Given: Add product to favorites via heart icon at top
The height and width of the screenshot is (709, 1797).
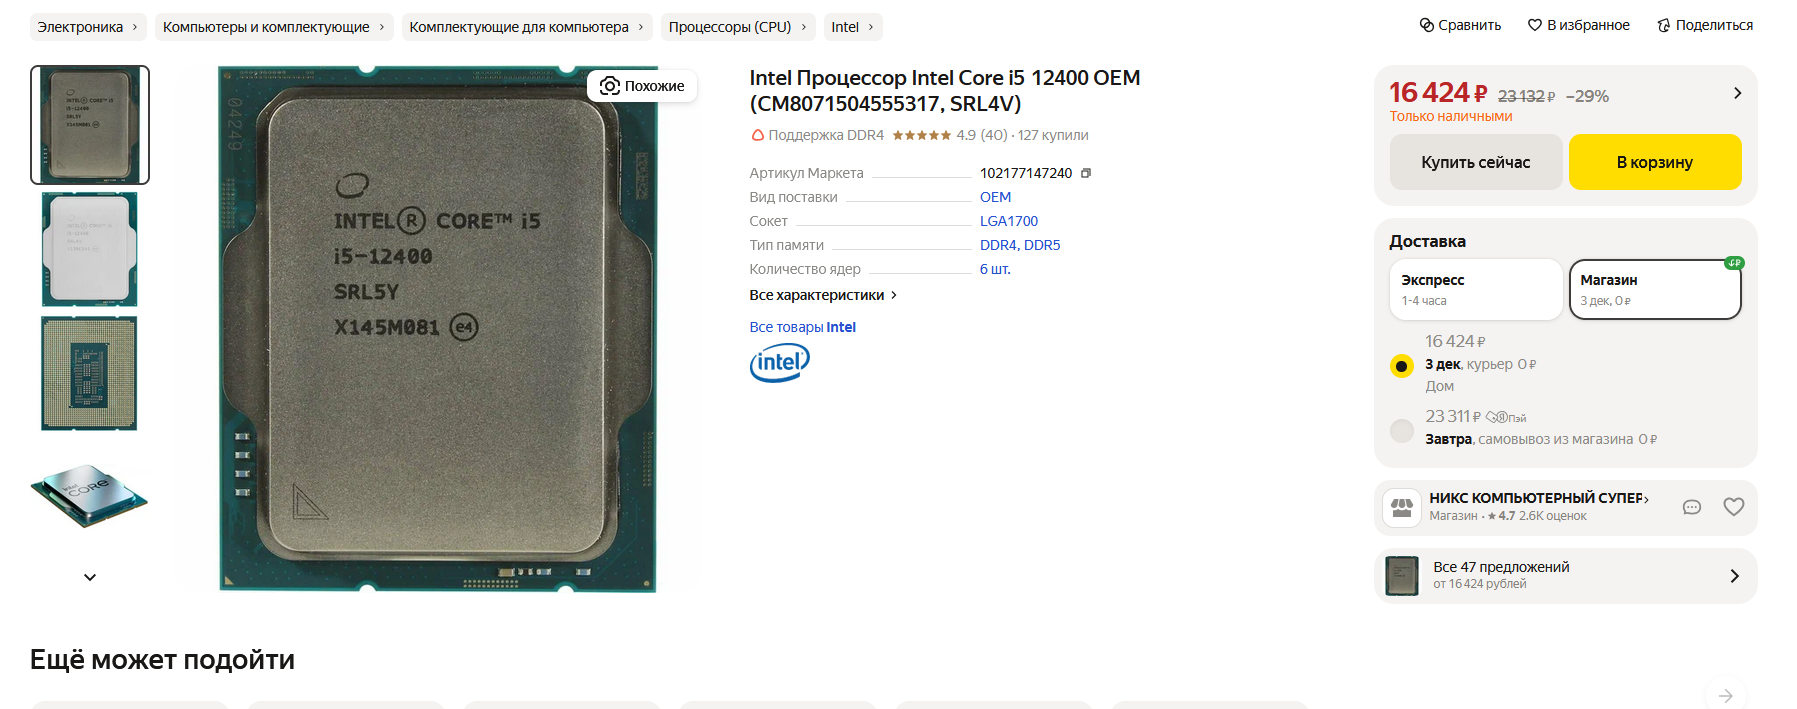Looking at the screenshot, I should coord(1535,25).
